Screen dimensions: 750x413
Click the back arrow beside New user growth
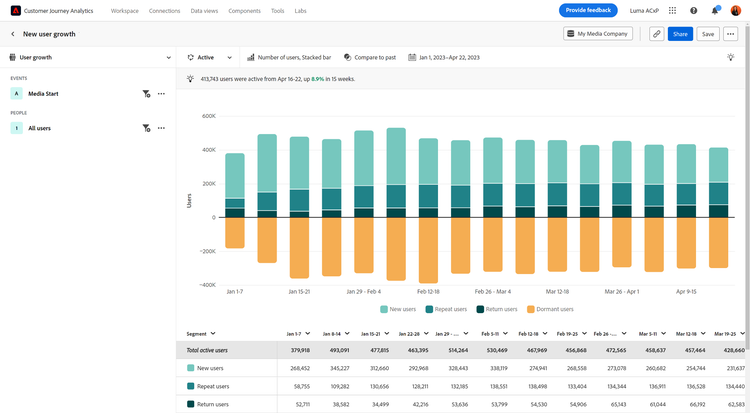12,34
